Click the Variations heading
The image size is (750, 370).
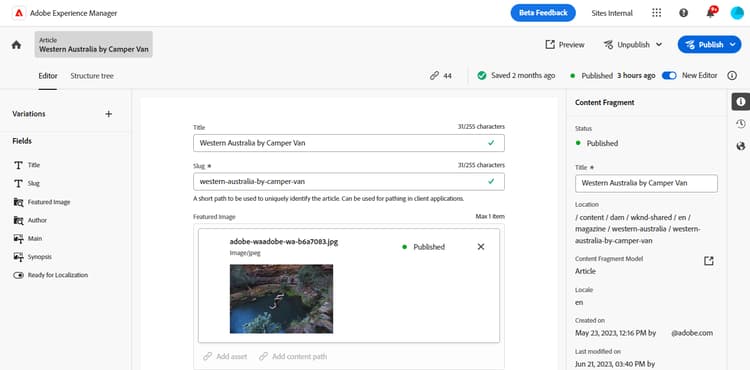click(29, 114)
